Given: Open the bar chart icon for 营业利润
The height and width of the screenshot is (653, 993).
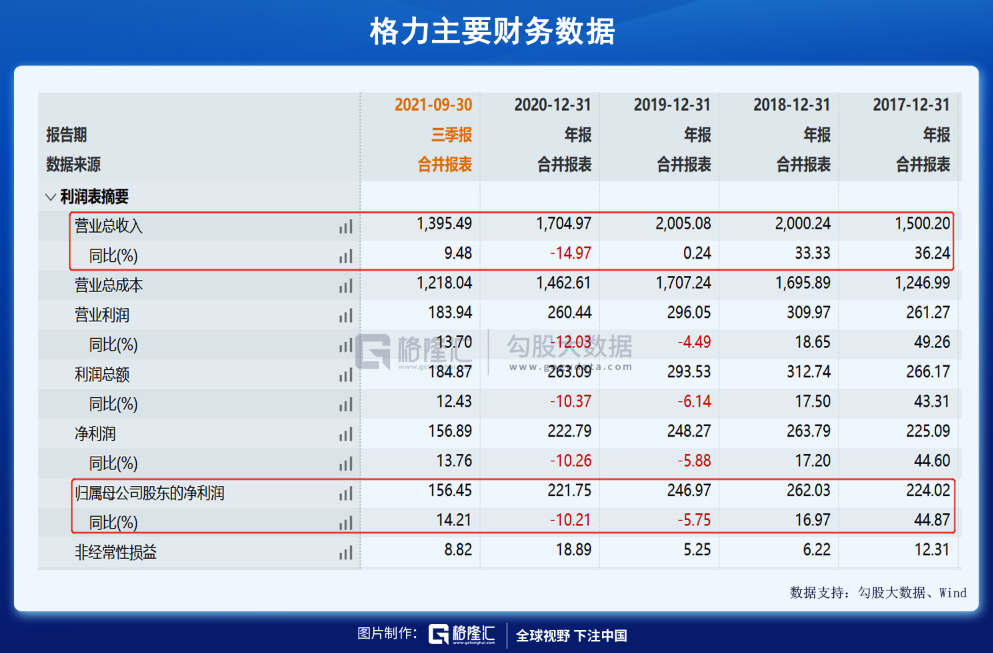Looking at the screenshot, I should [345, 315].
